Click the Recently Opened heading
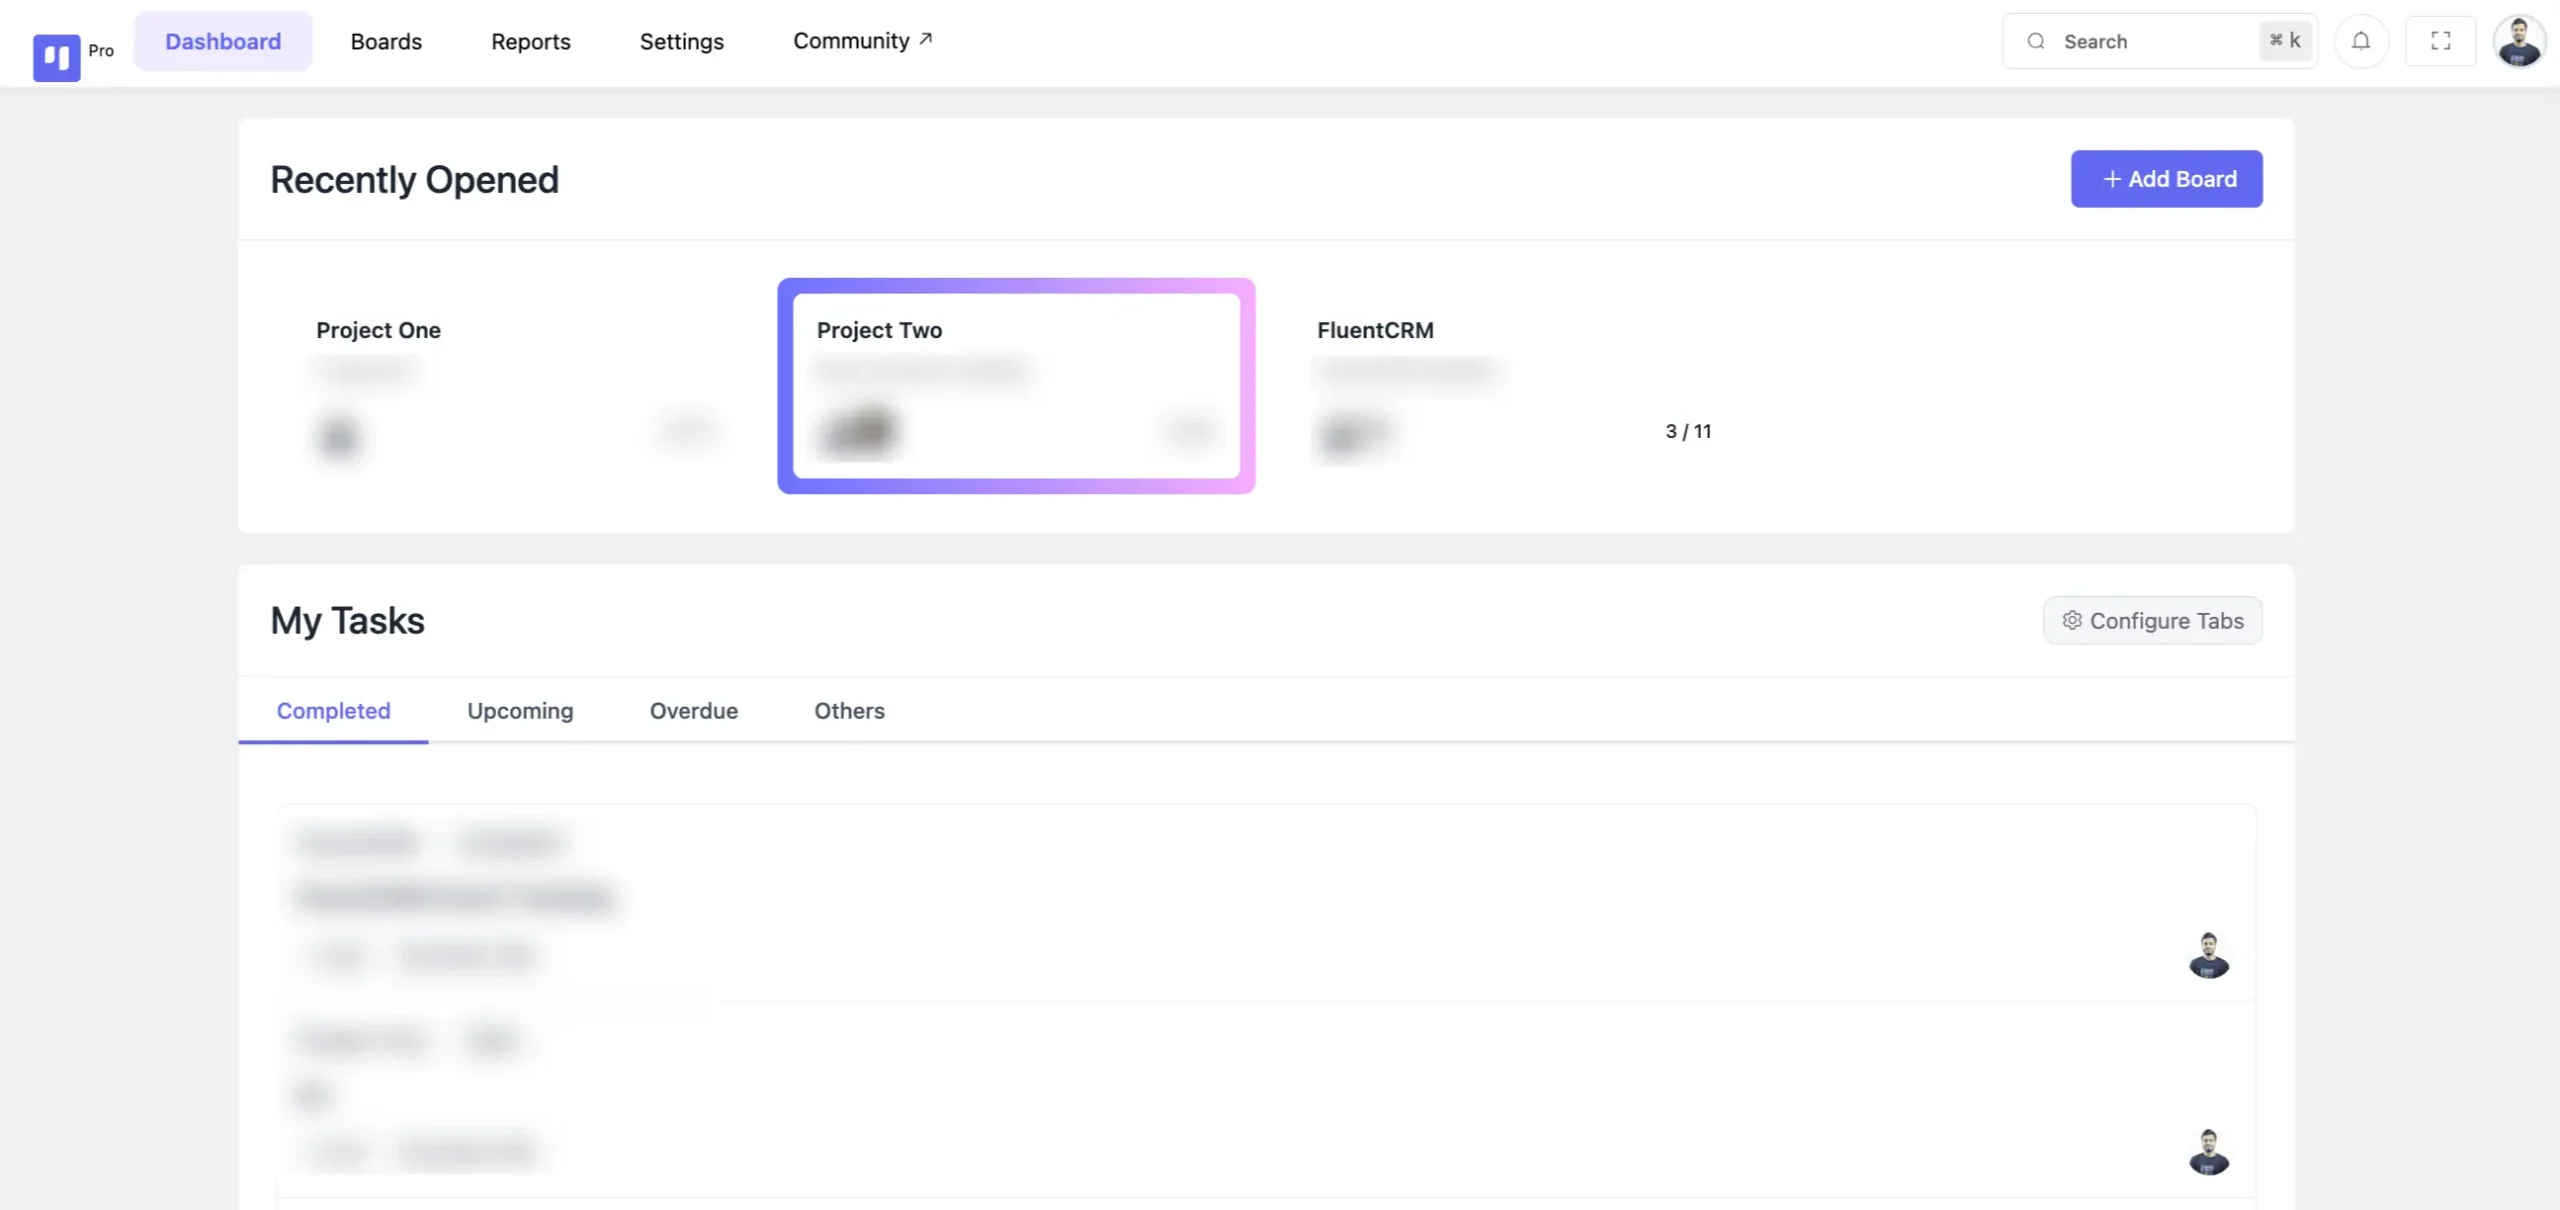Screen dimensions: 2560x1210 (x=414, y=180)
